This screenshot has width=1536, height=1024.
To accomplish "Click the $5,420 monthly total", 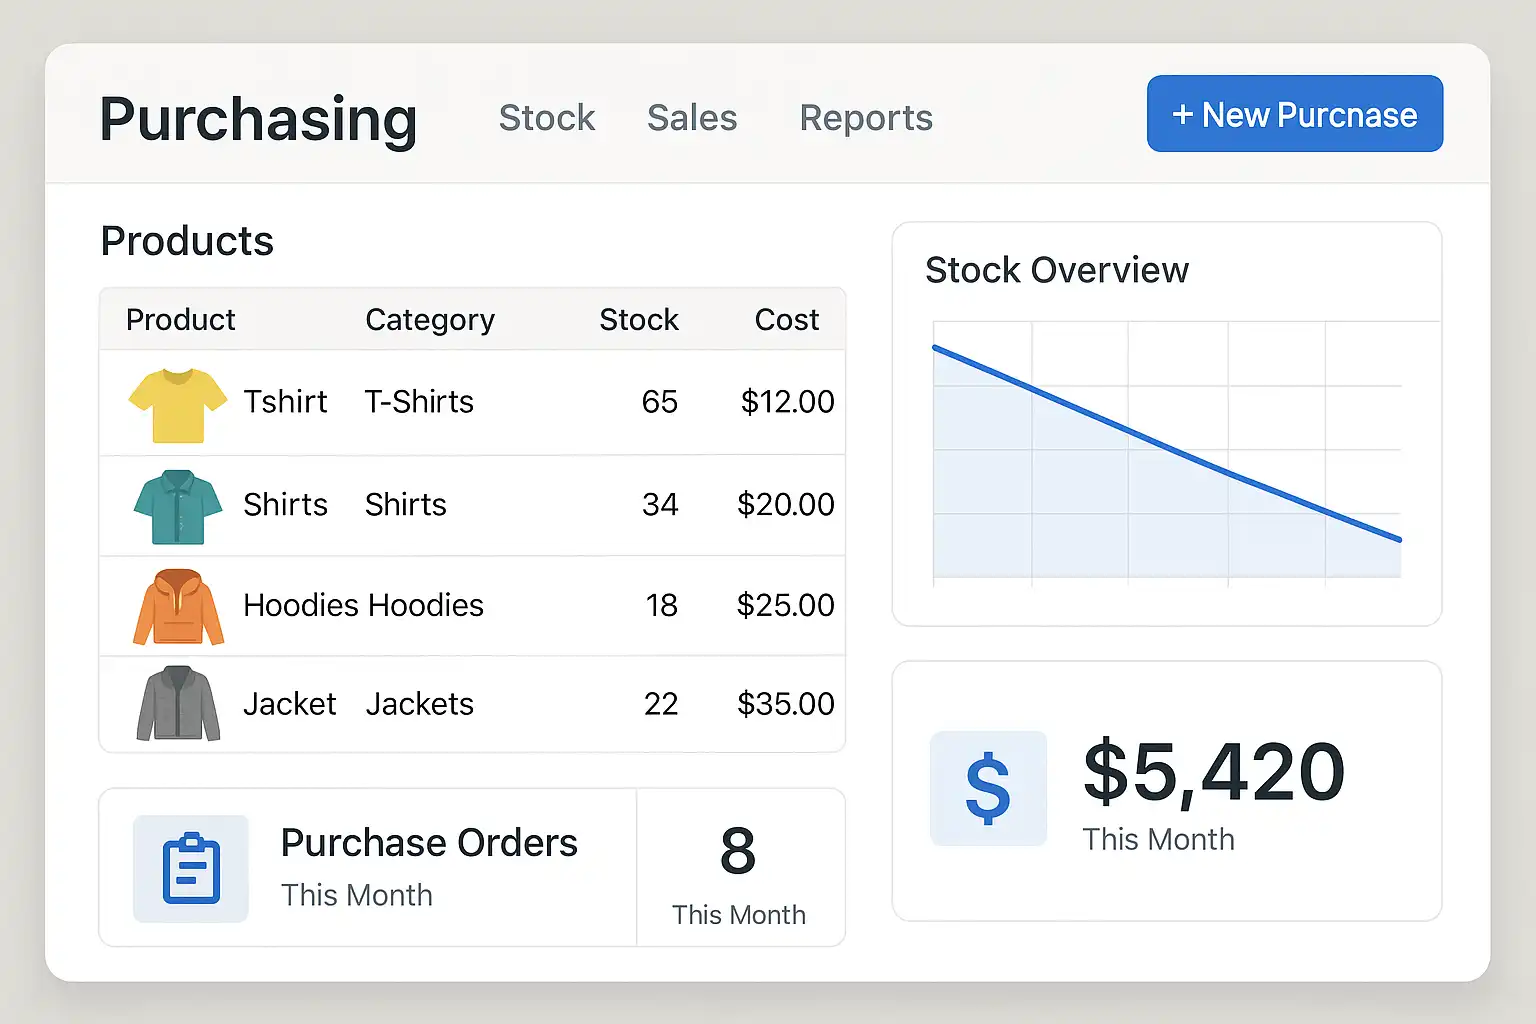I will pos(1214,772).
